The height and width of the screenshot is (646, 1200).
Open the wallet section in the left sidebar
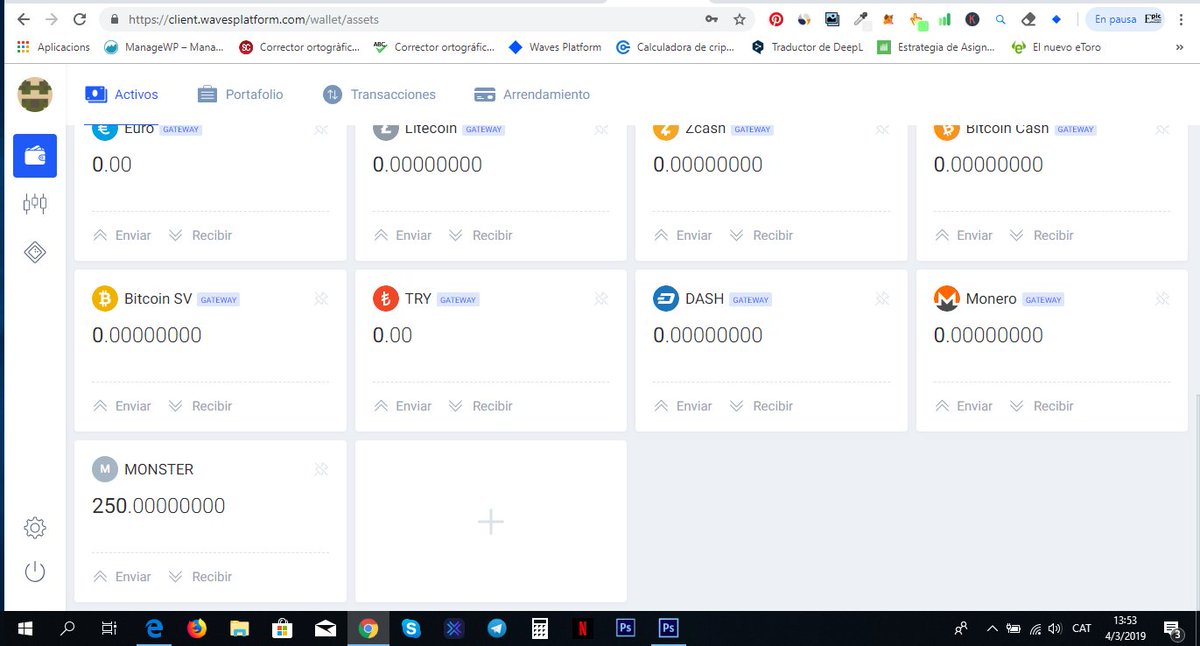tap(35, 156)
